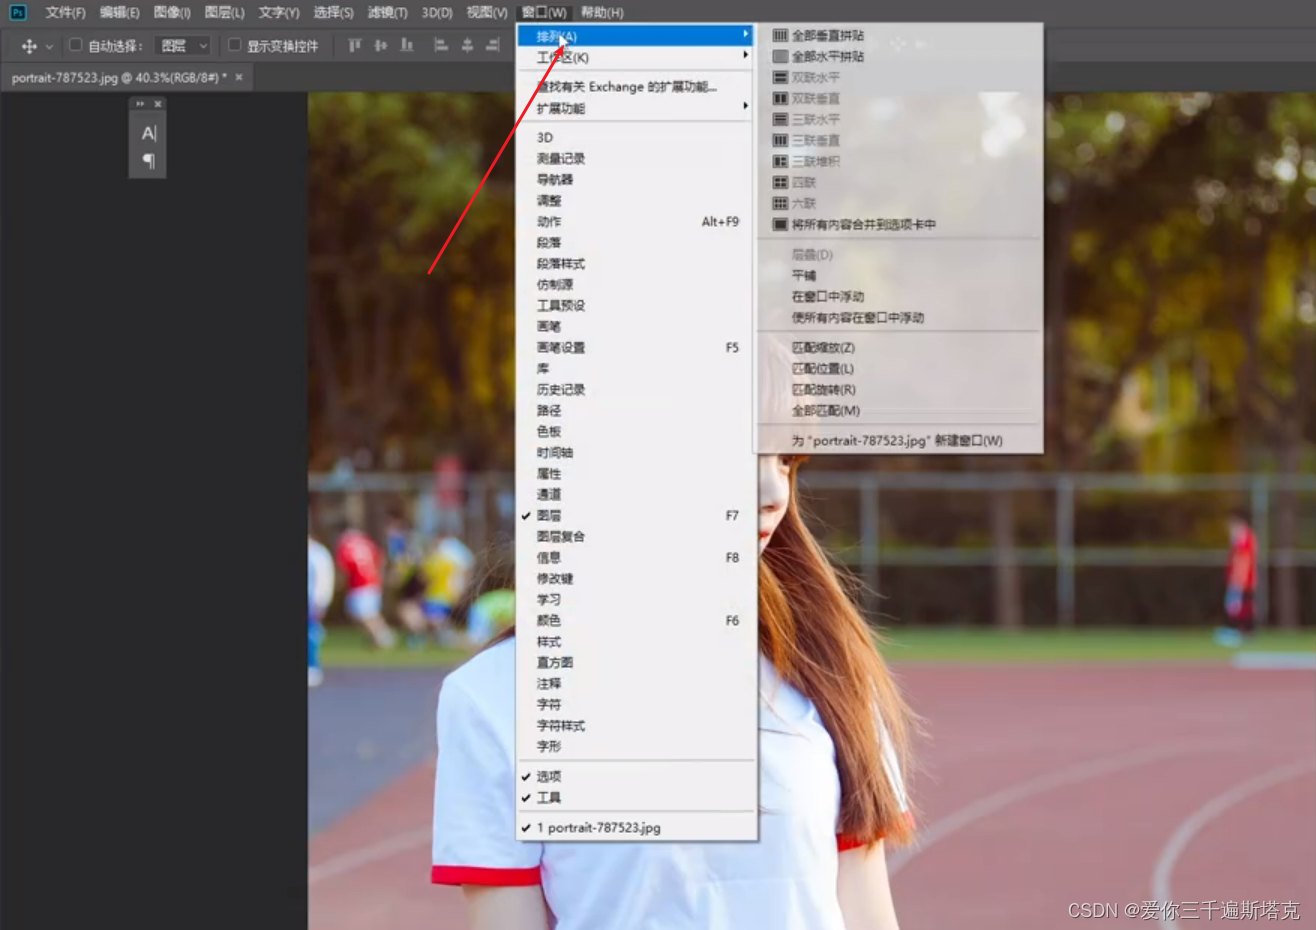Open the 图像(I) menu

click(x=172, y=12)
